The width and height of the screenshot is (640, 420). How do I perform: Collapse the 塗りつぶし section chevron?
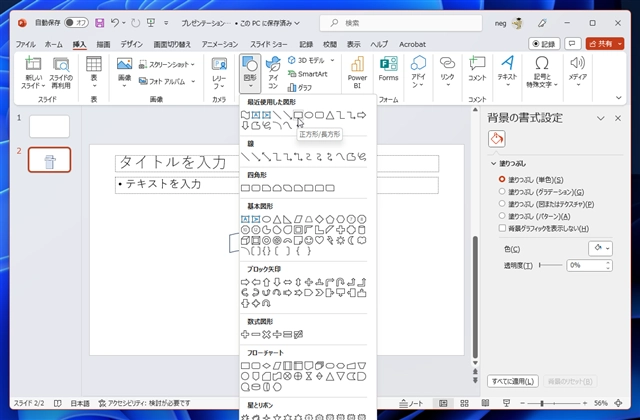point(493,164)
